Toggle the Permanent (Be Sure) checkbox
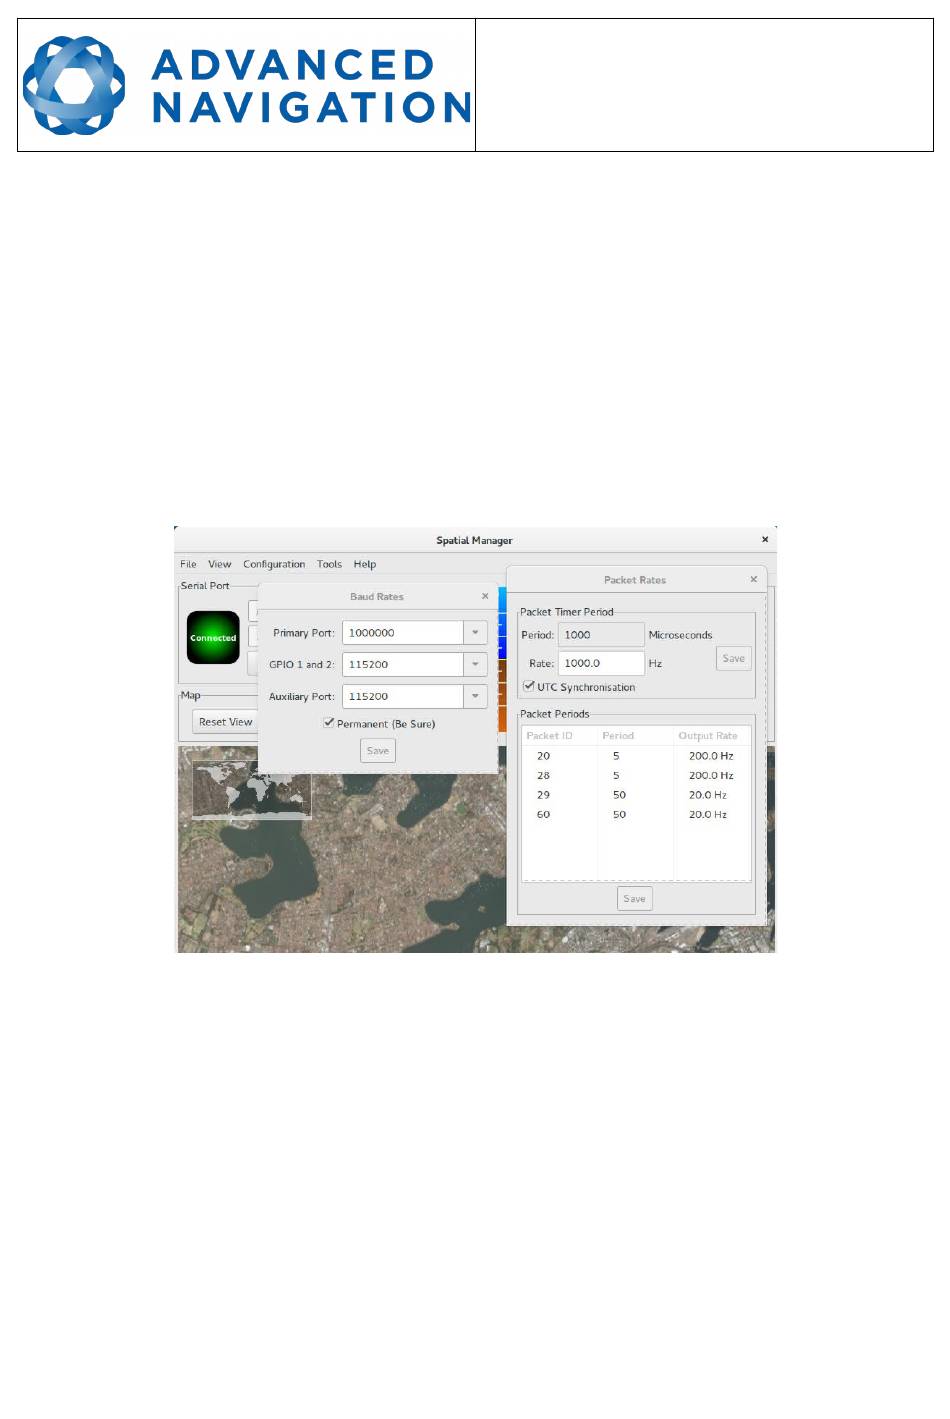This screenshot has width=950, height=1419. tap(329, 723)
